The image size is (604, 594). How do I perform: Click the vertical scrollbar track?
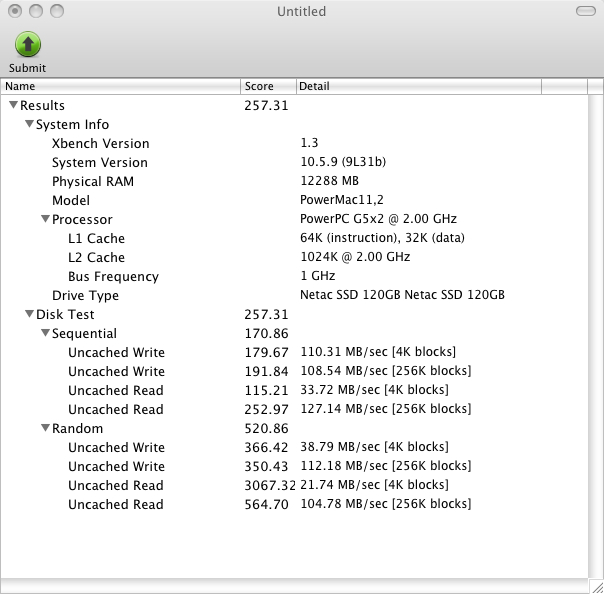[596, 336]
